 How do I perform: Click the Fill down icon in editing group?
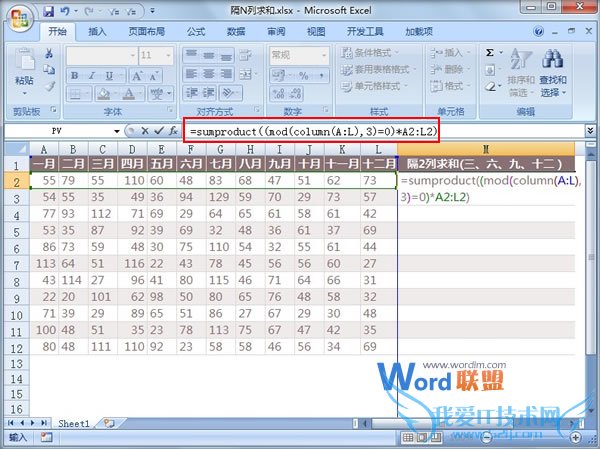(x=490, y=70)
